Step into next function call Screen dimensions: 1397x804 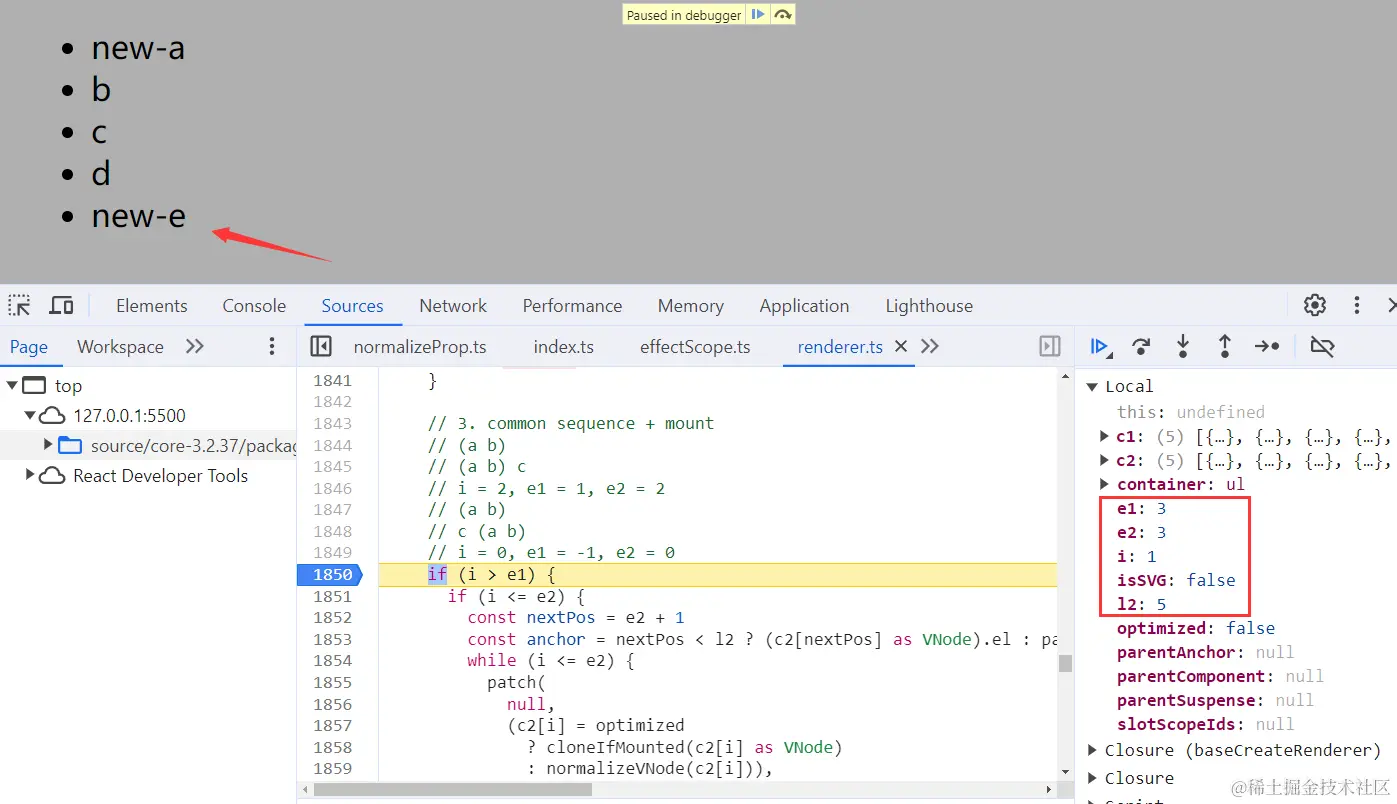point(1183,346)
